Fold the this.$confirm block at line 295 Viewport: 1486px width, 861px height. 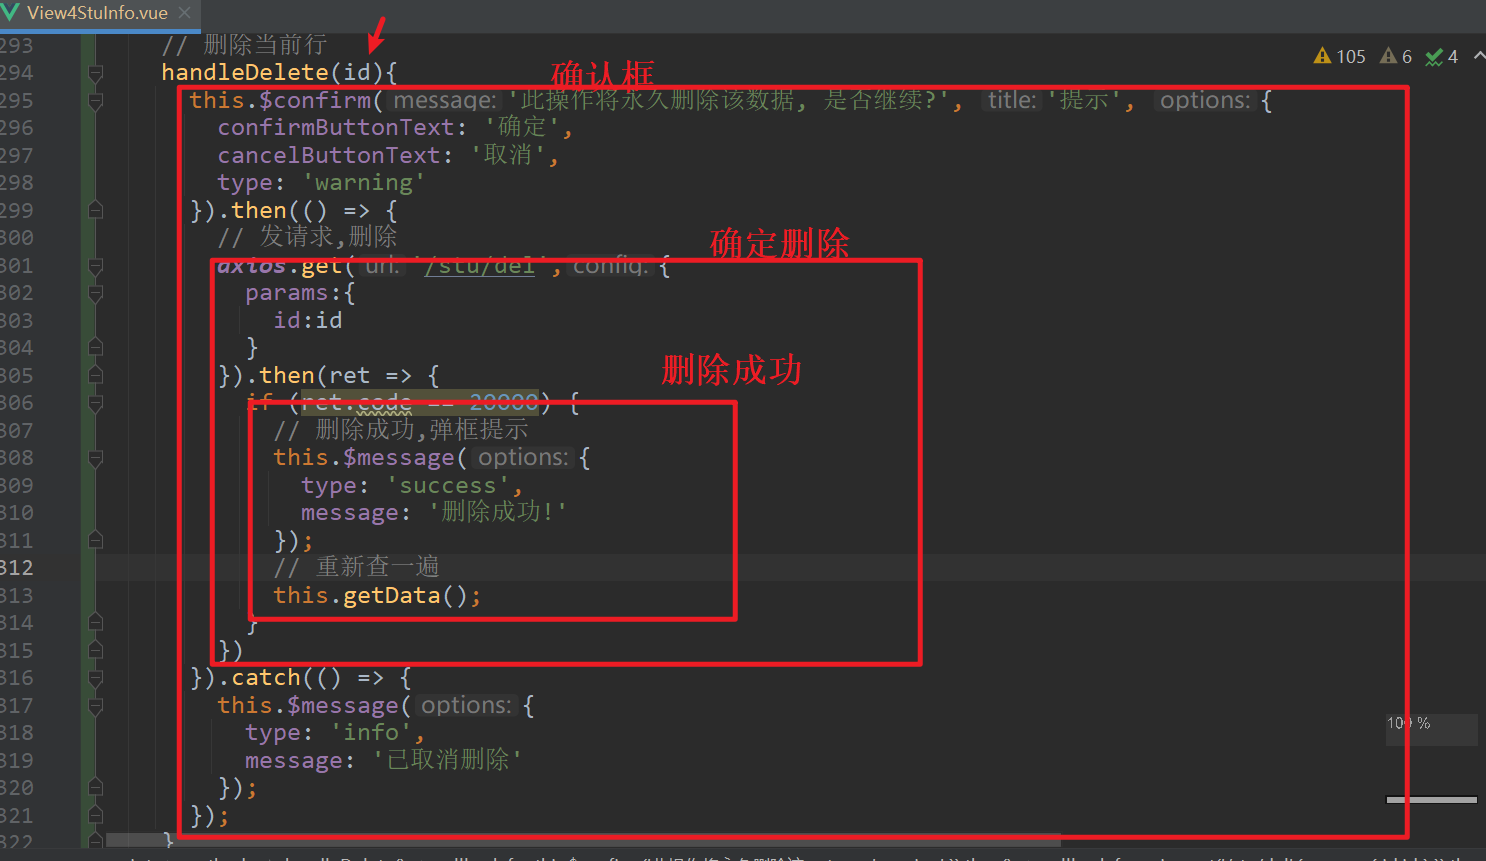(x=95, y=101)
